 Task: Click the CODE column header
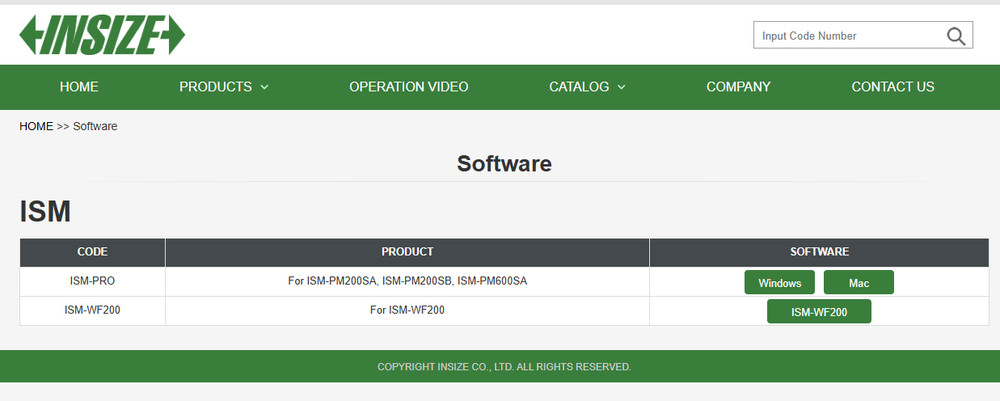tap(92, 252)
